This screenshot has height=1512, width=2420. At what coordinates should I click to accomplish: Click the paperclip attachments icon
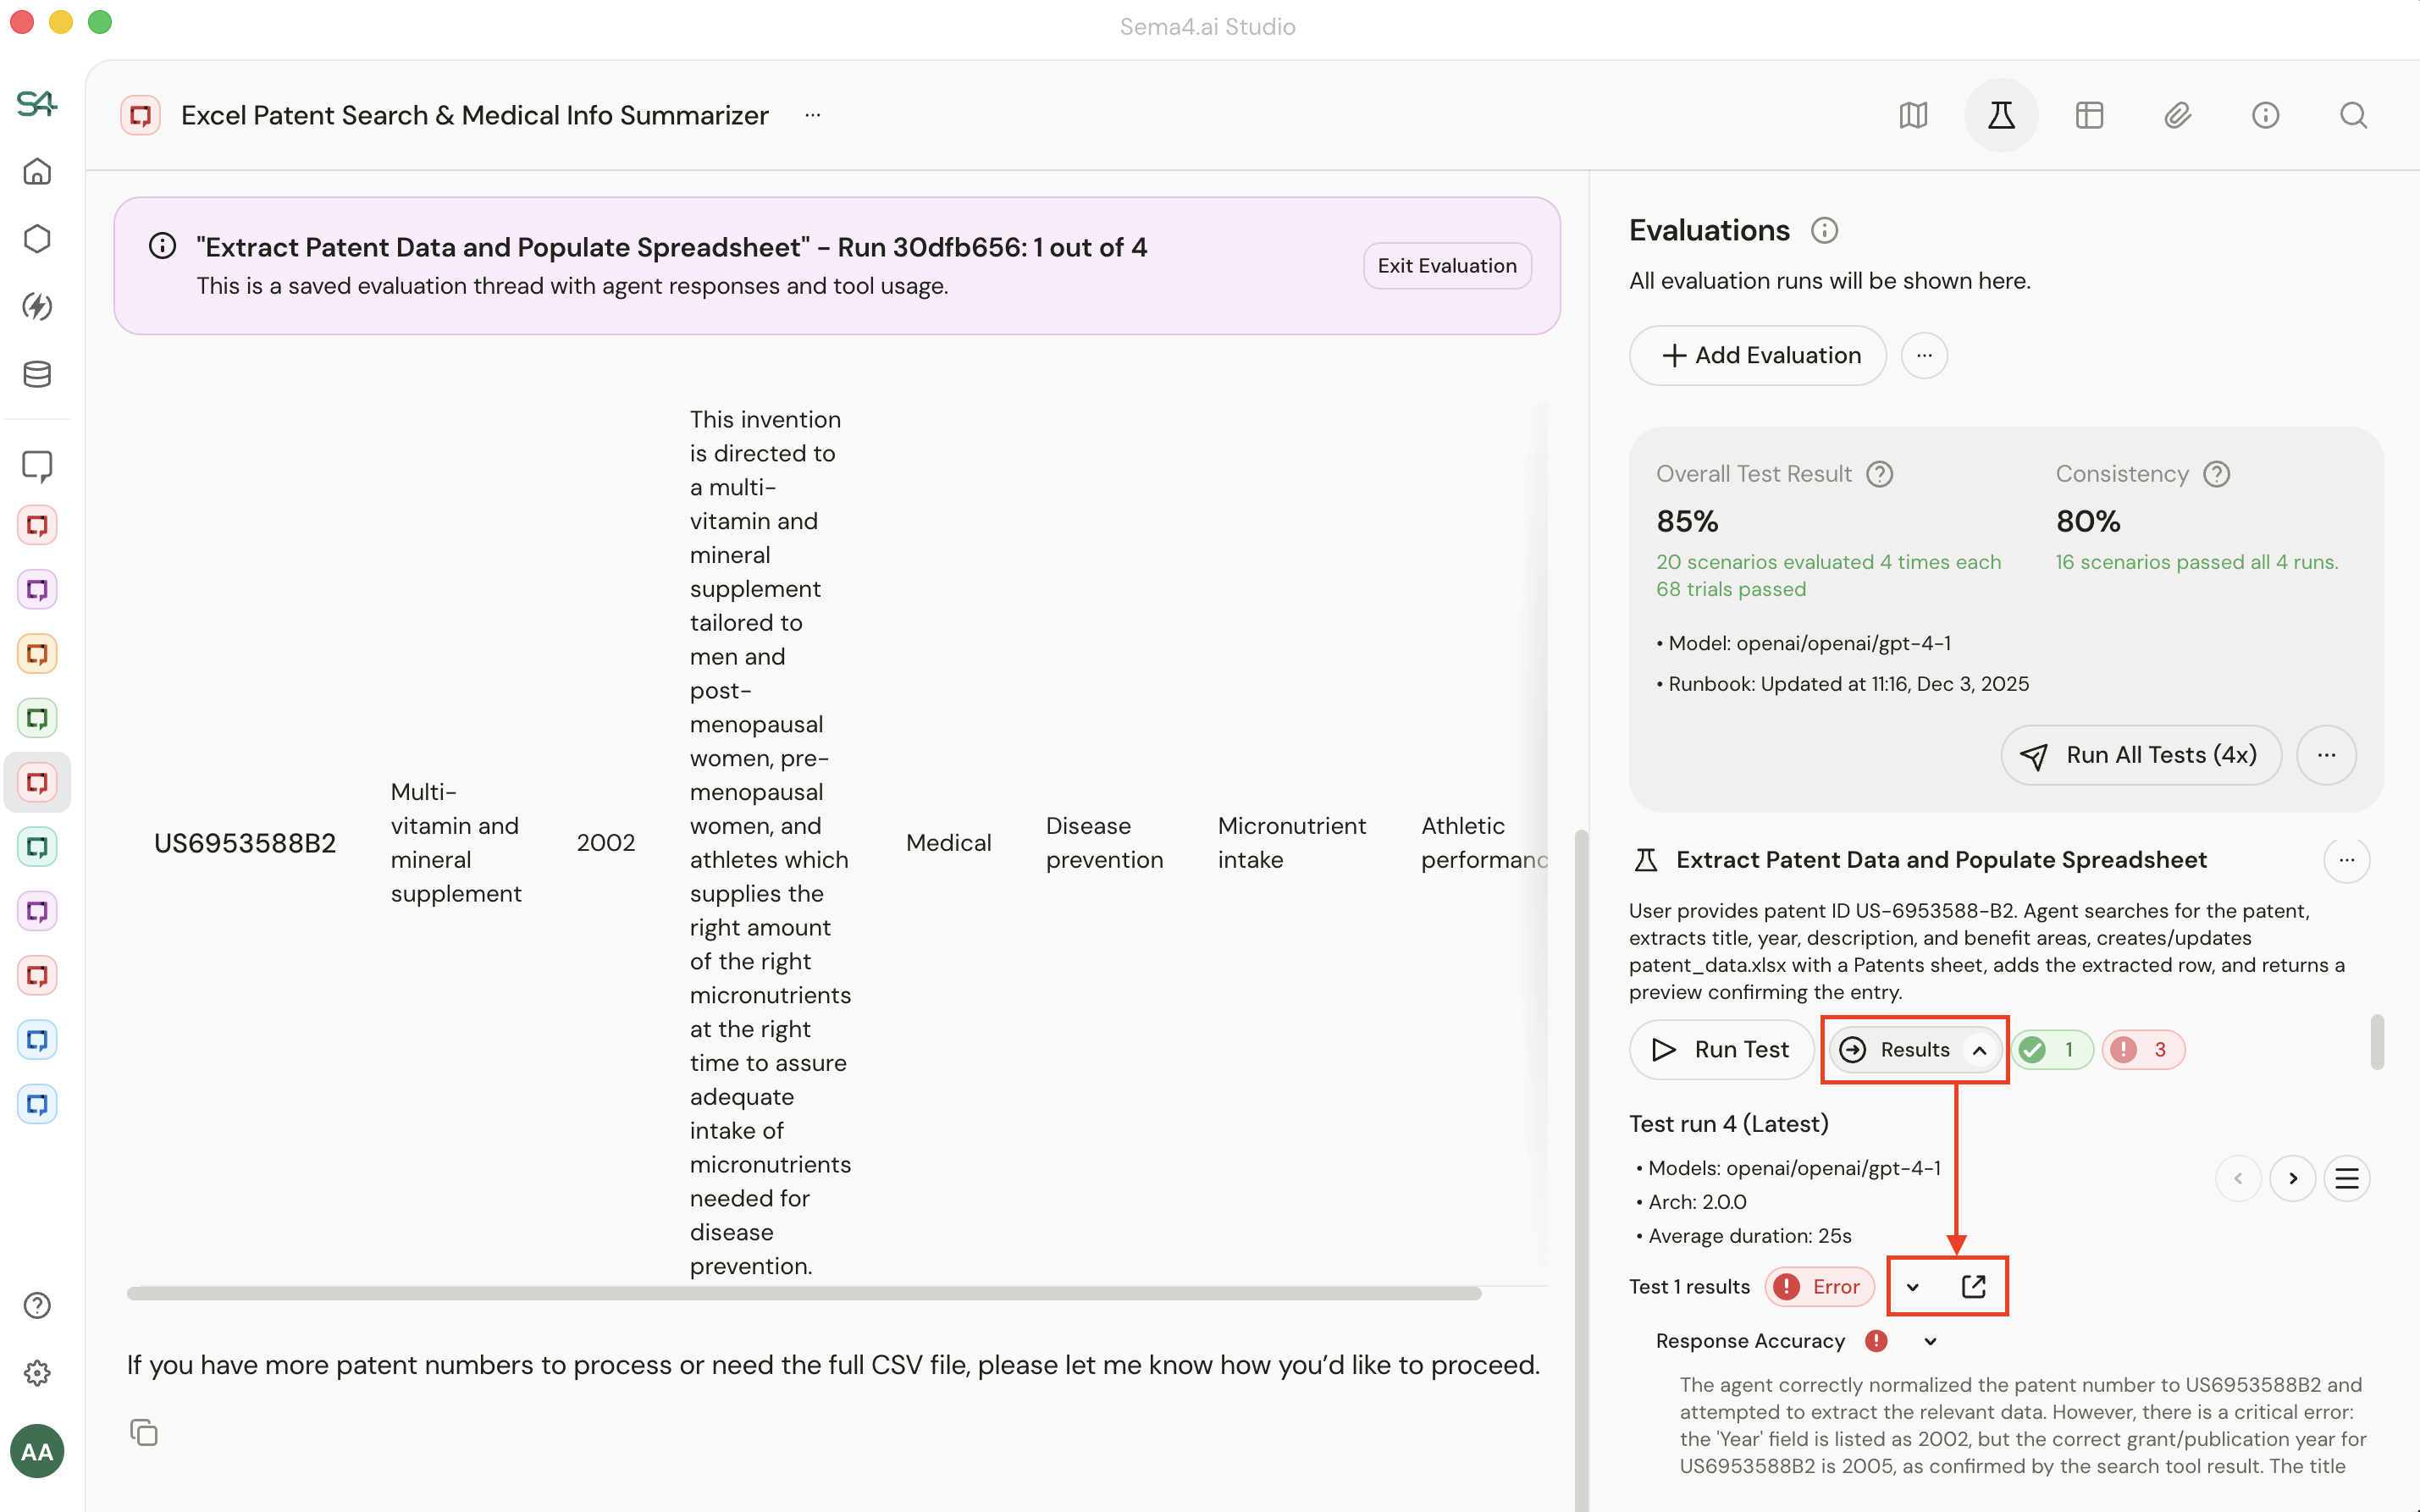tap(2177, 115)
